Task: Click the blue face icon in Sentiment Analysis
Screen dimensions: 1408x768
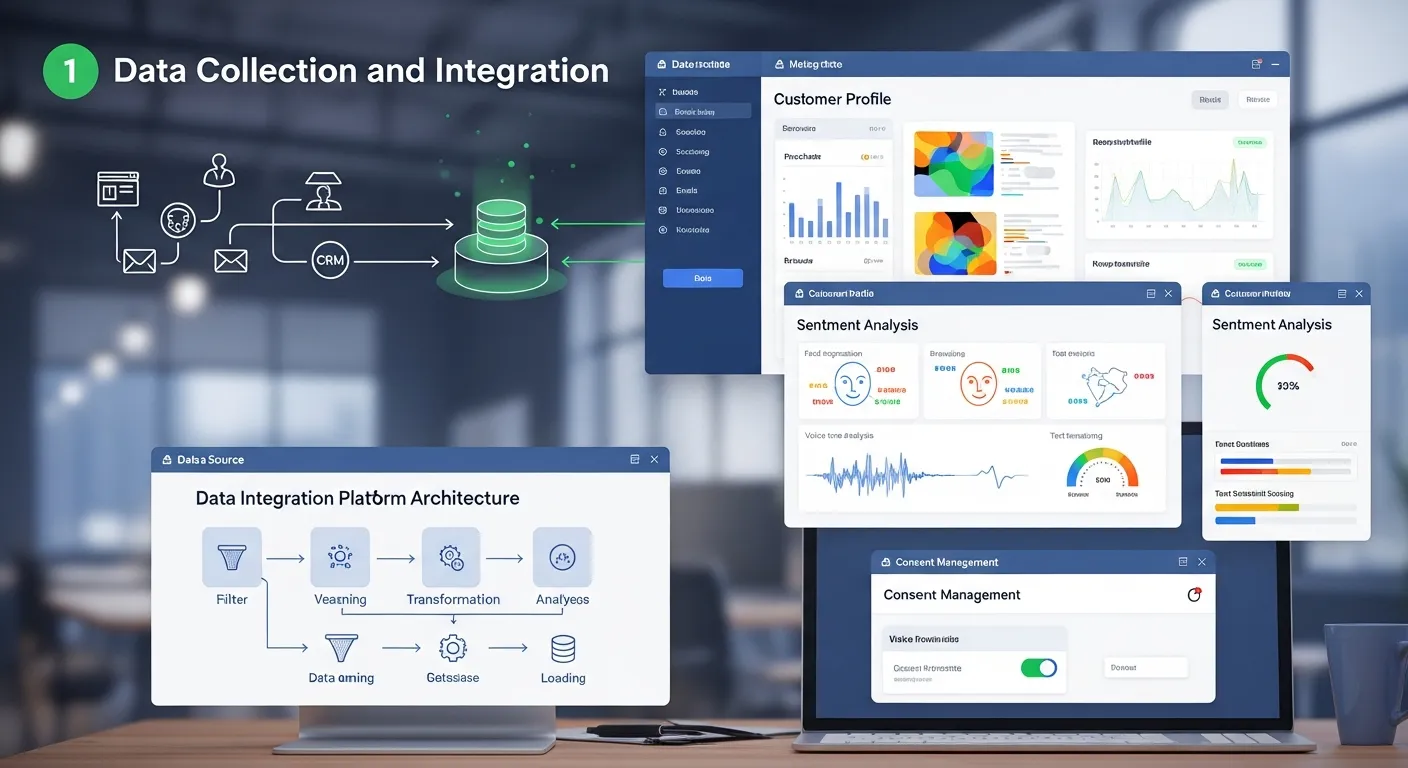Action: (x=852, y=384)
